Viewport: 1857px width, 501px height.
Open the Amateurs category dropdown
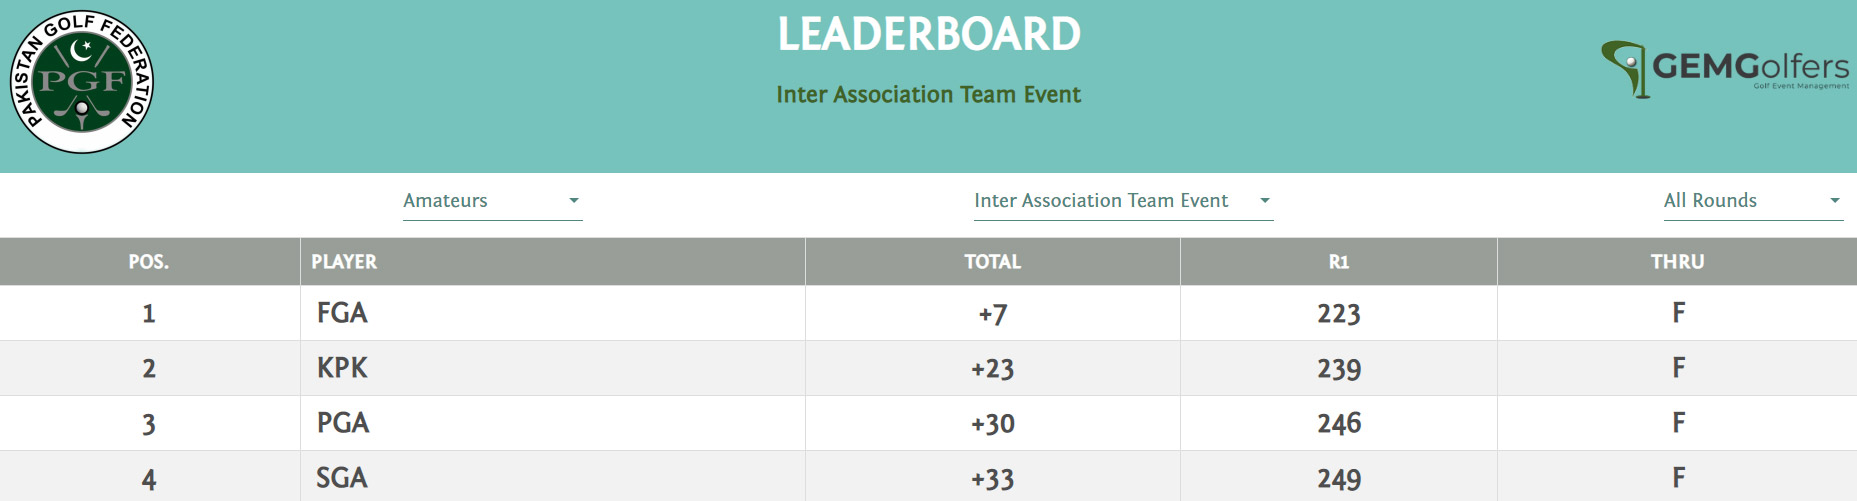click(x=492, y=201)
